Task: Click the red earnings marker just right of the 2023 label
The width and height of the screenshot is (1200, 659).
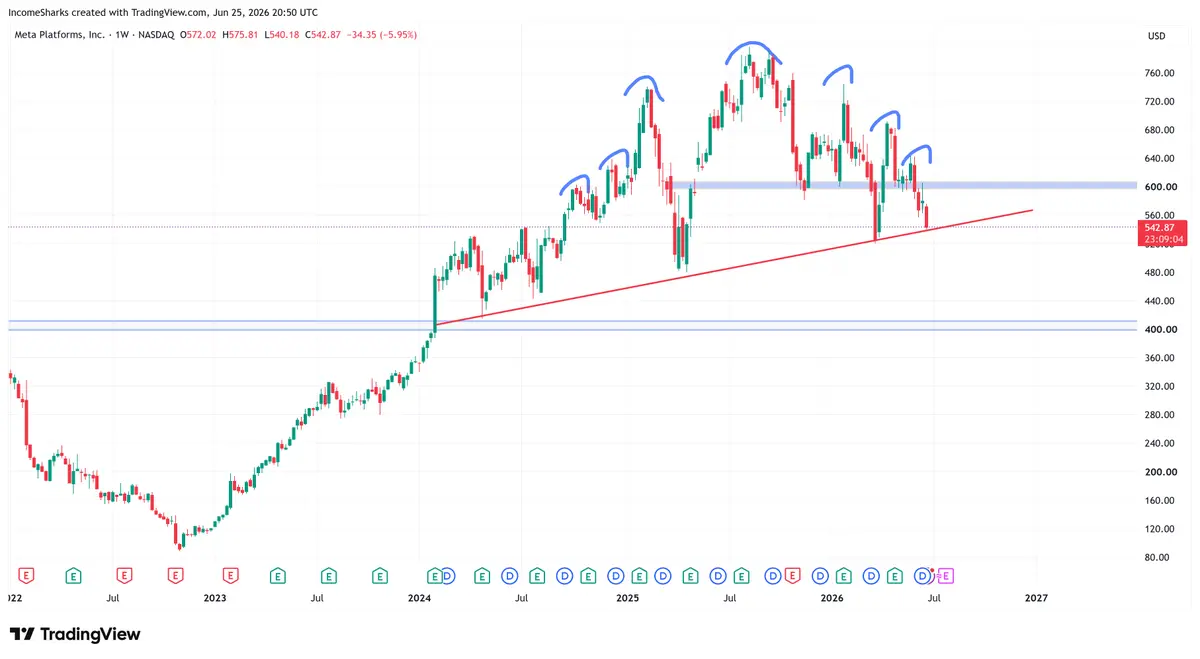Action: pos(231,575)
